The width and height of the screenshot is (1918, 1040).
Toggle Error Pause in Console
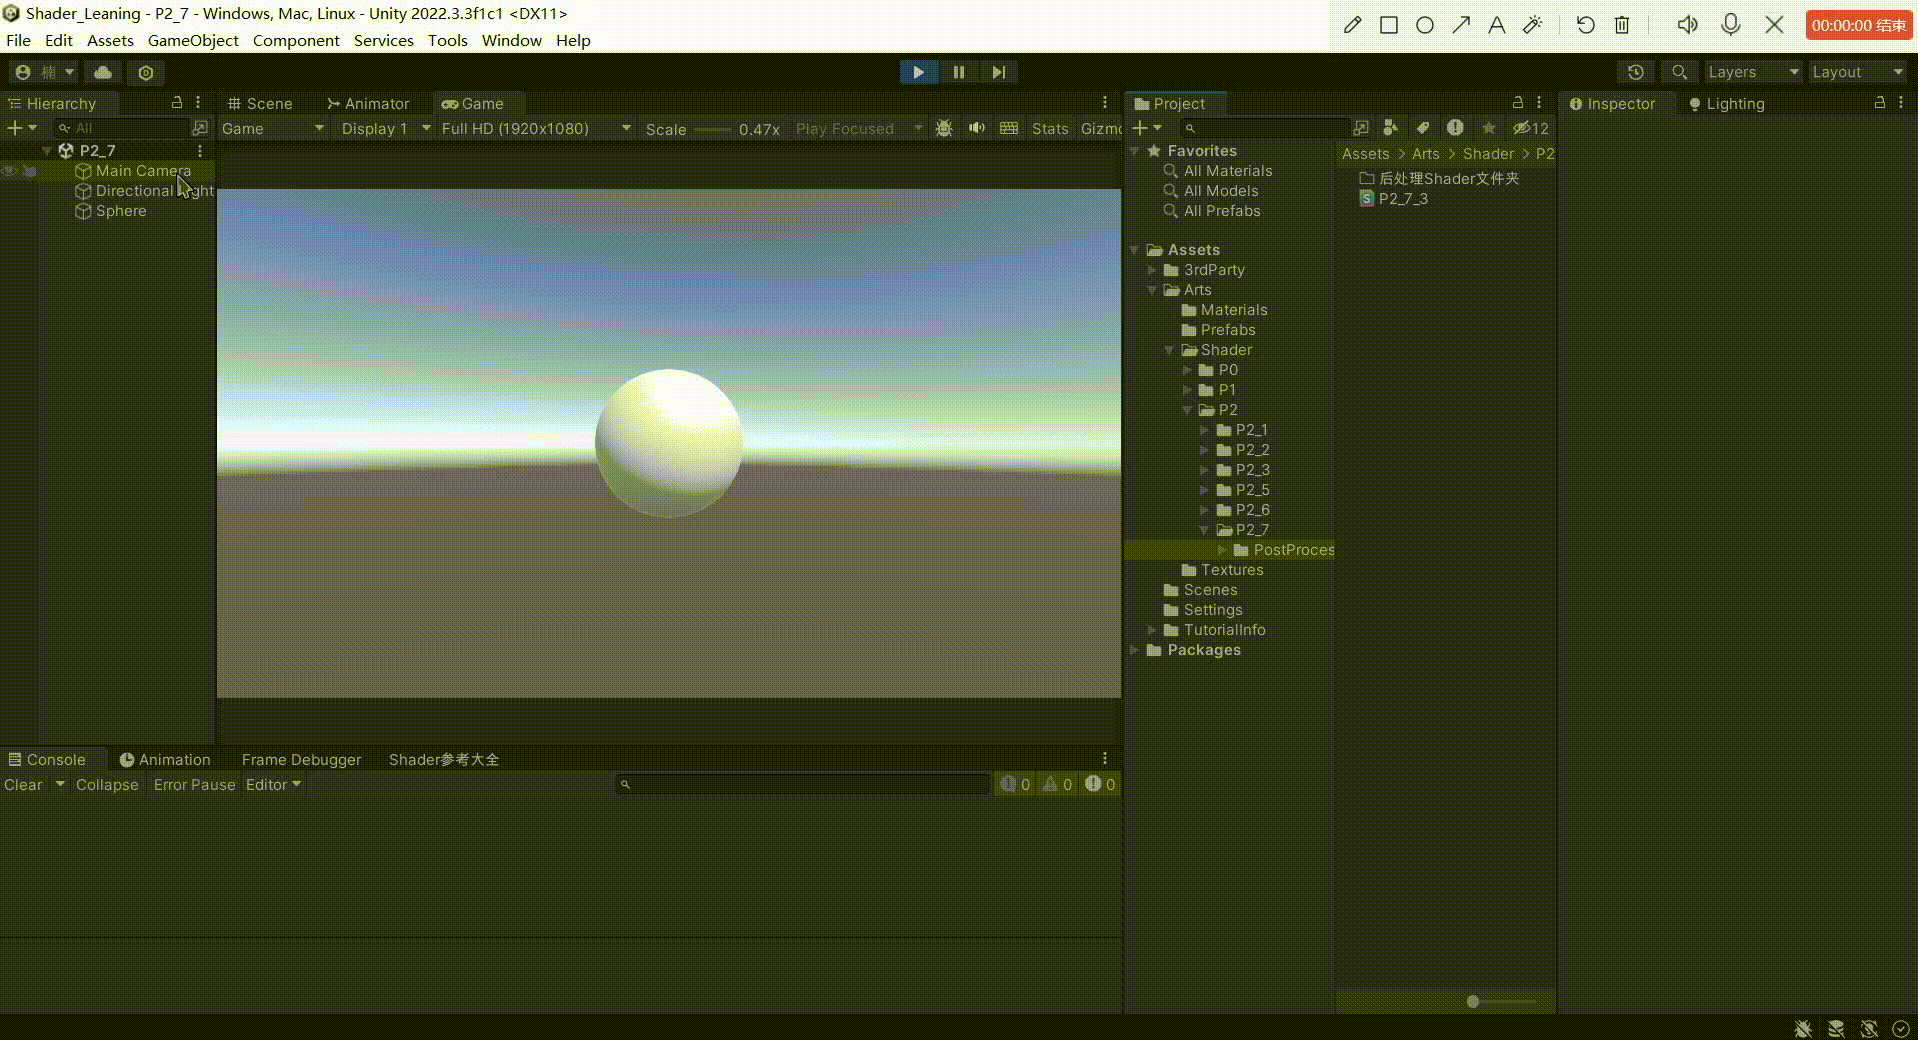pyautogui.click(x=194, y=785)
